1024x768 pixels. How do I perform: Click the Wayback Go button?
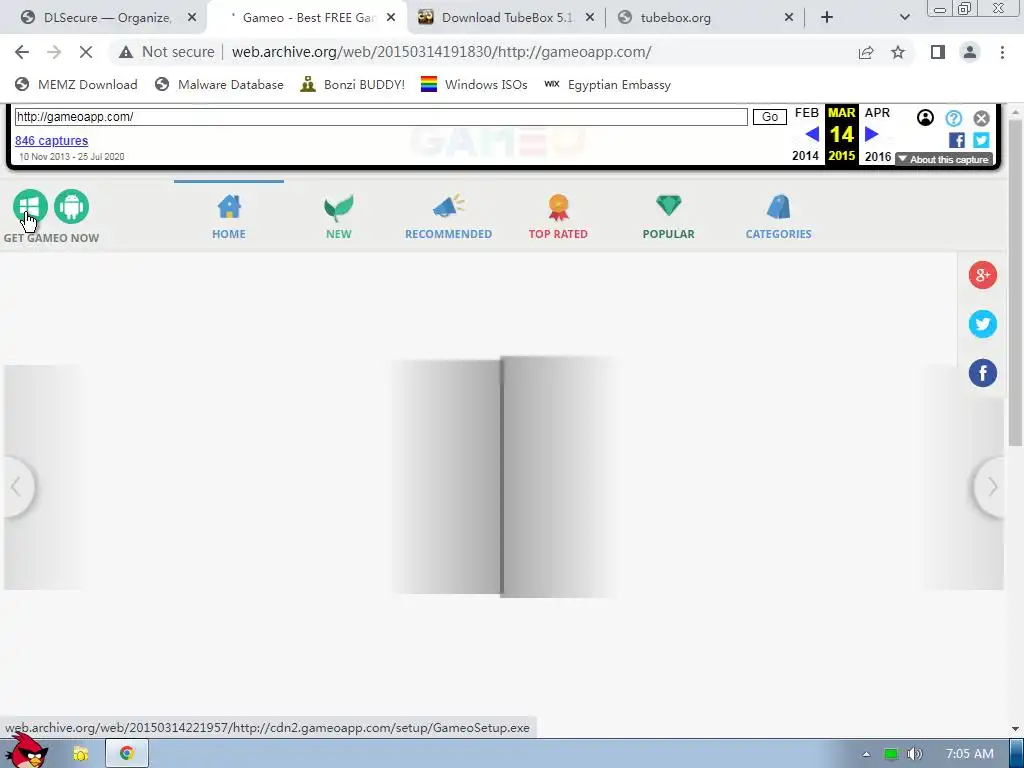click(x=769, y=117)
